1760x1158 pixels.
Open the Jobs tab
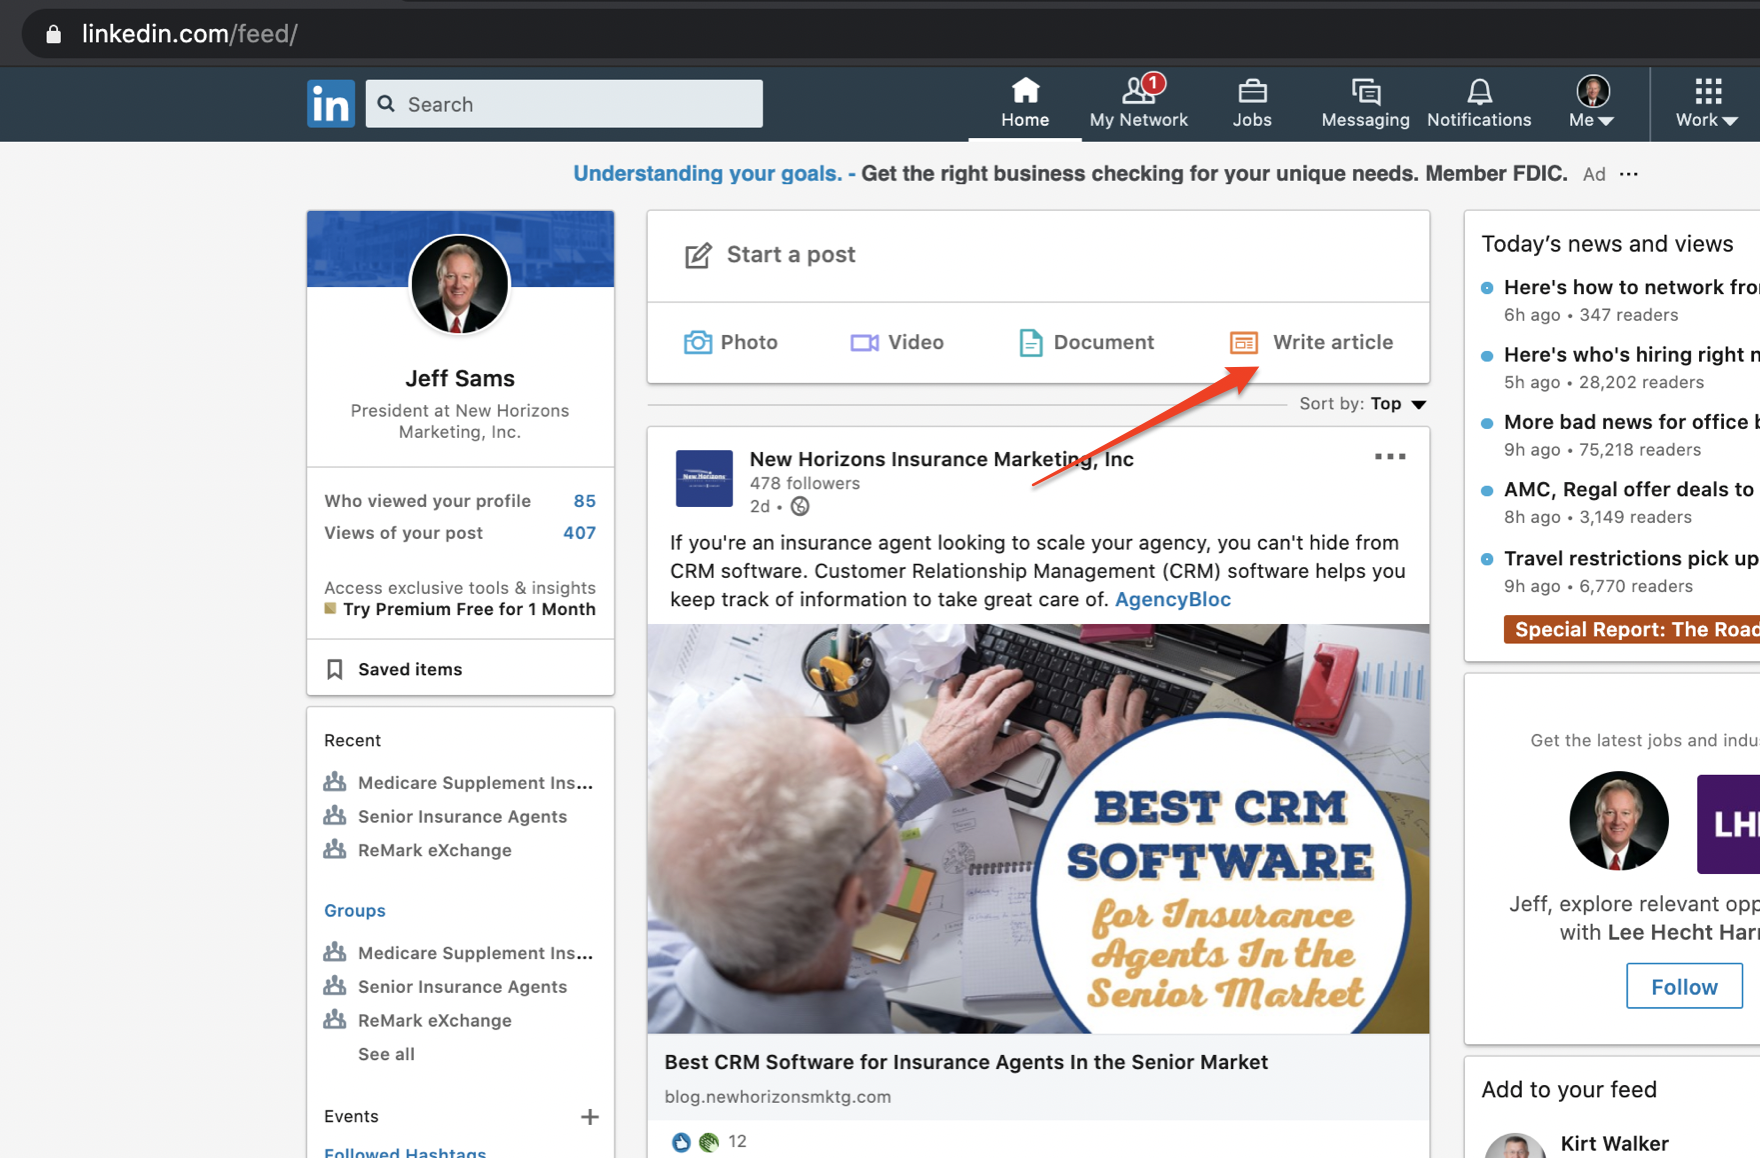(1252, 104)
